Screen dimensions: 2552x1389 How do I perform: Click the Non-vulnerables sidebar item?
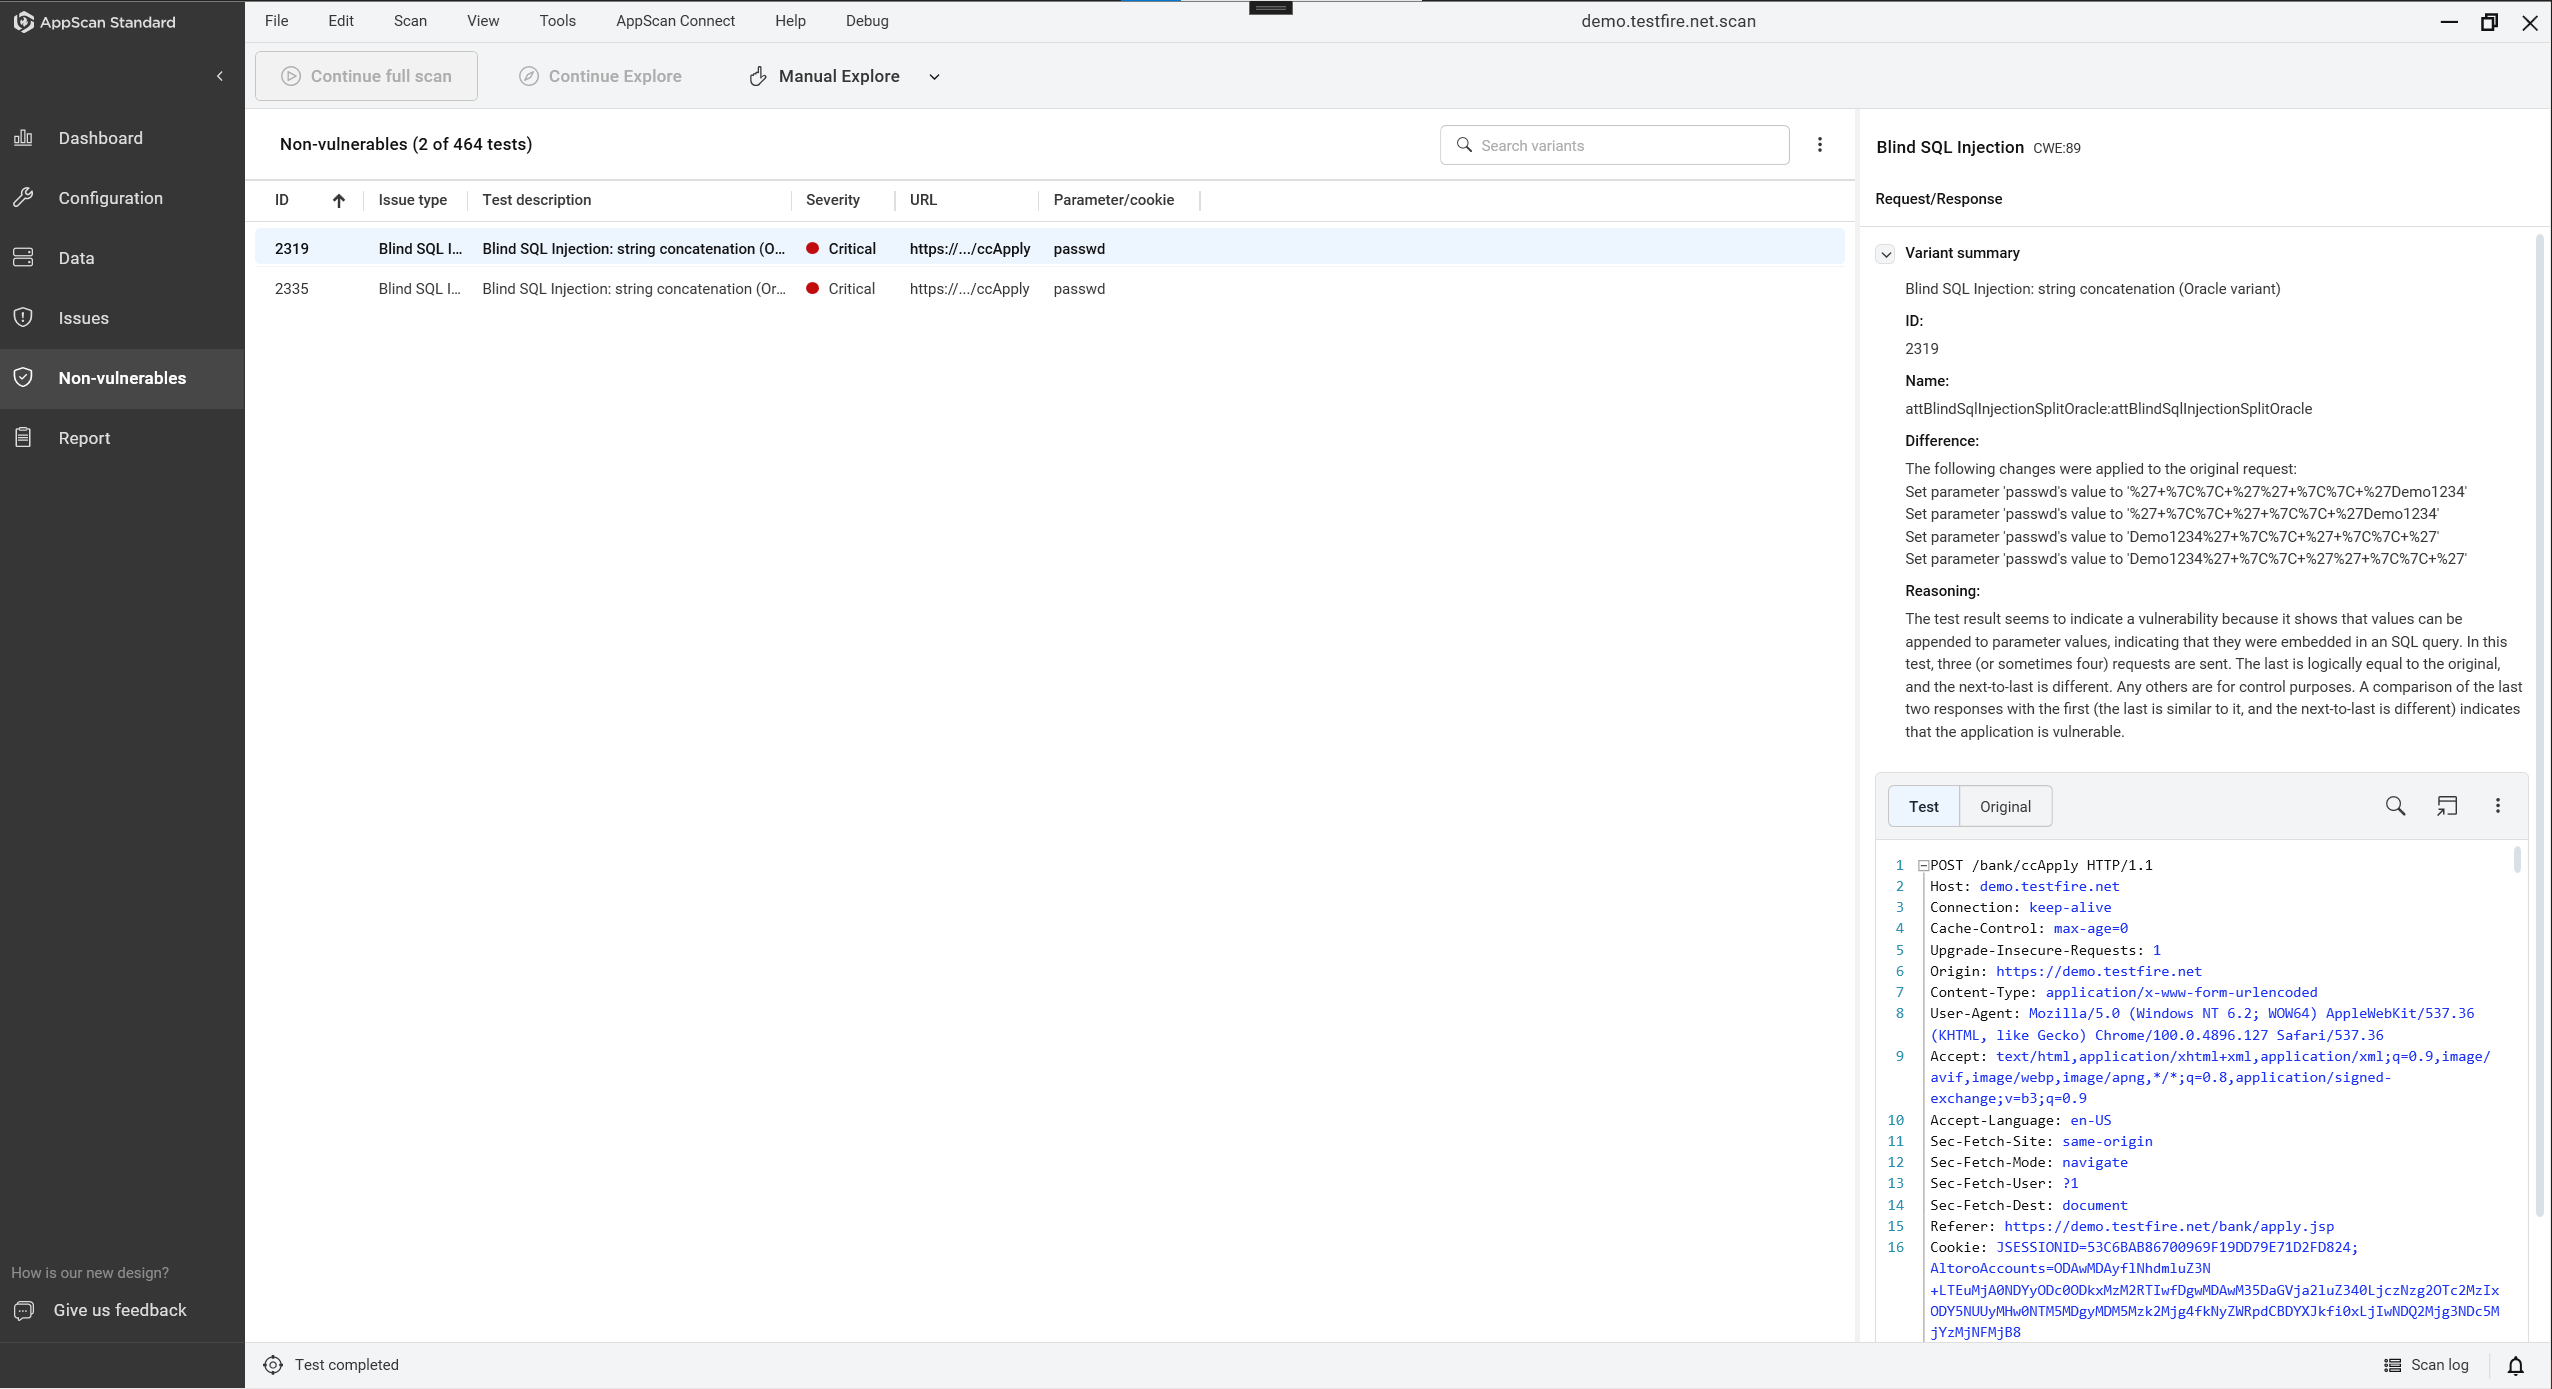point(121,376)
